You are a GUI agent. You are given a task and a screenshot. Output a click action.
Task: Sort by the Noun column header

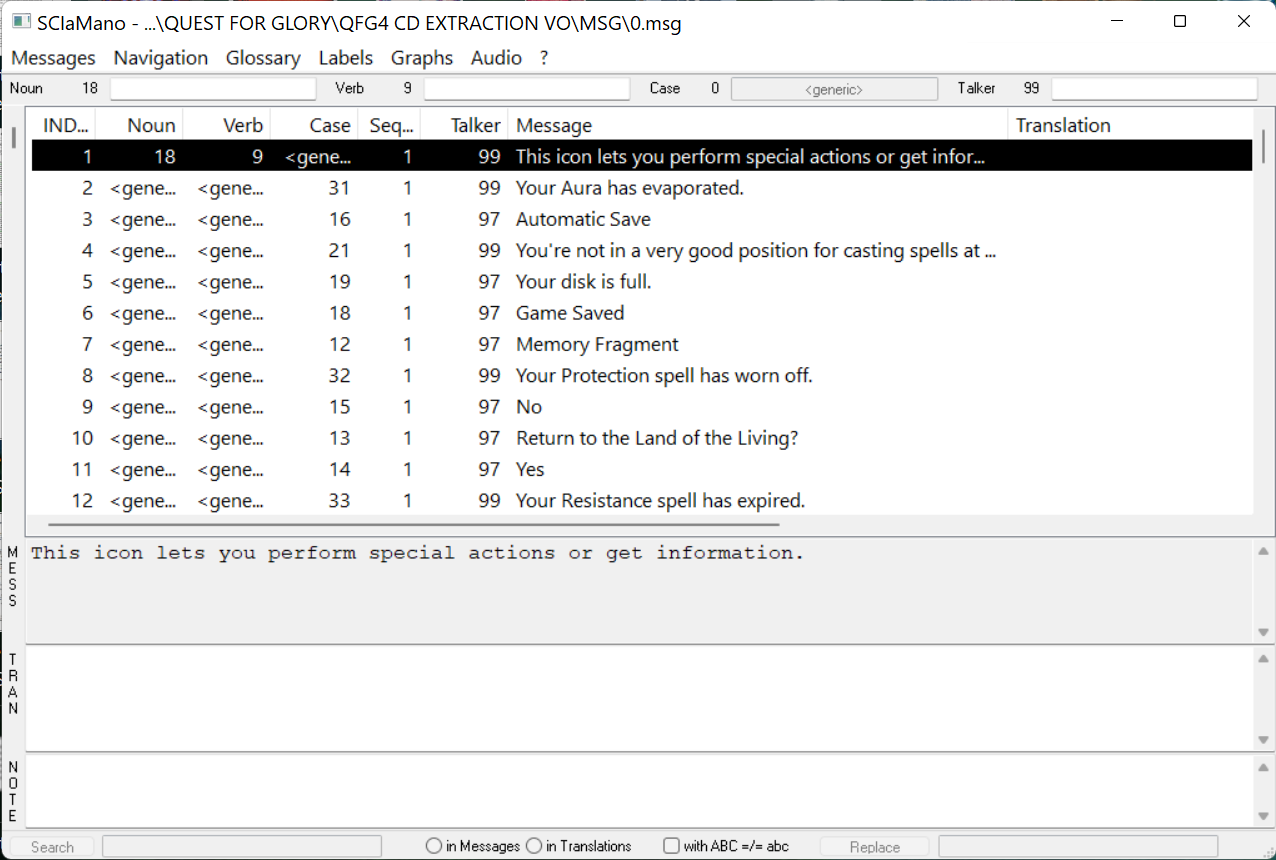[141, 125]
